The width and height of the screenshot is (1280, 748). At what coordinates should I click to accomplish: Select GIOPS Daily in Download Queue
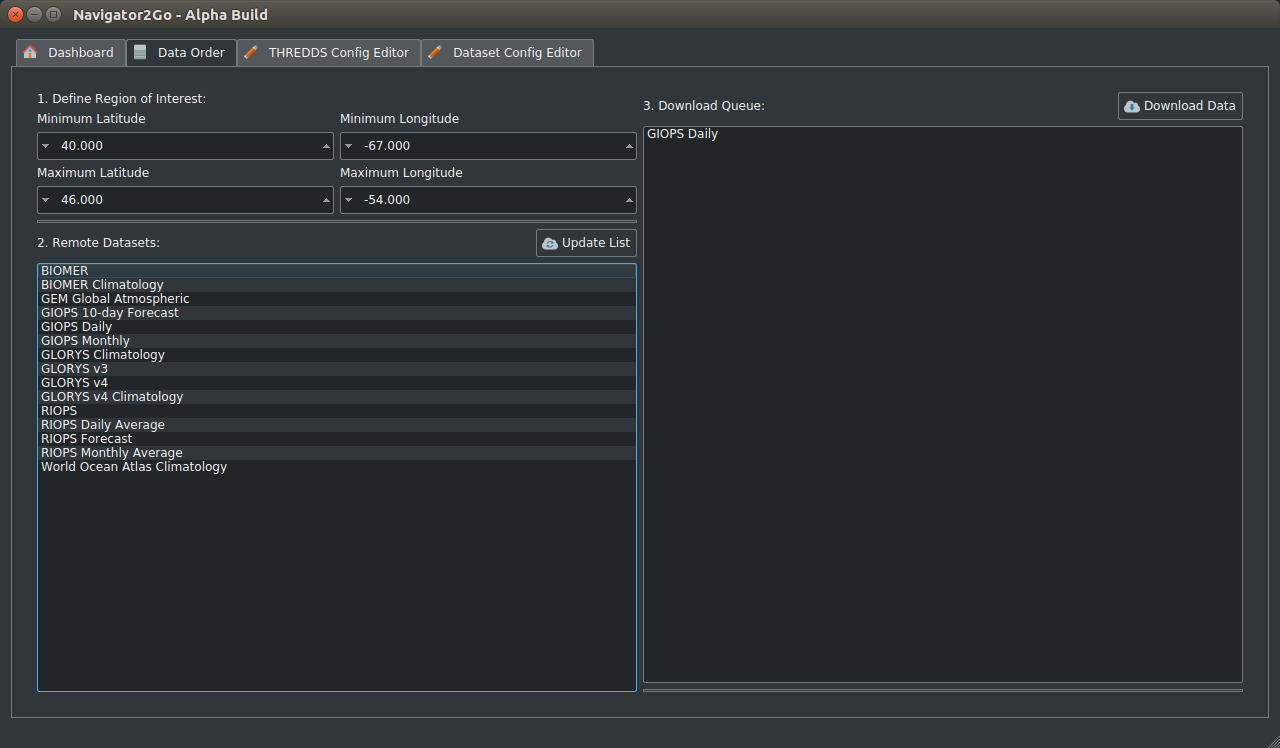[x=943, y=134]
